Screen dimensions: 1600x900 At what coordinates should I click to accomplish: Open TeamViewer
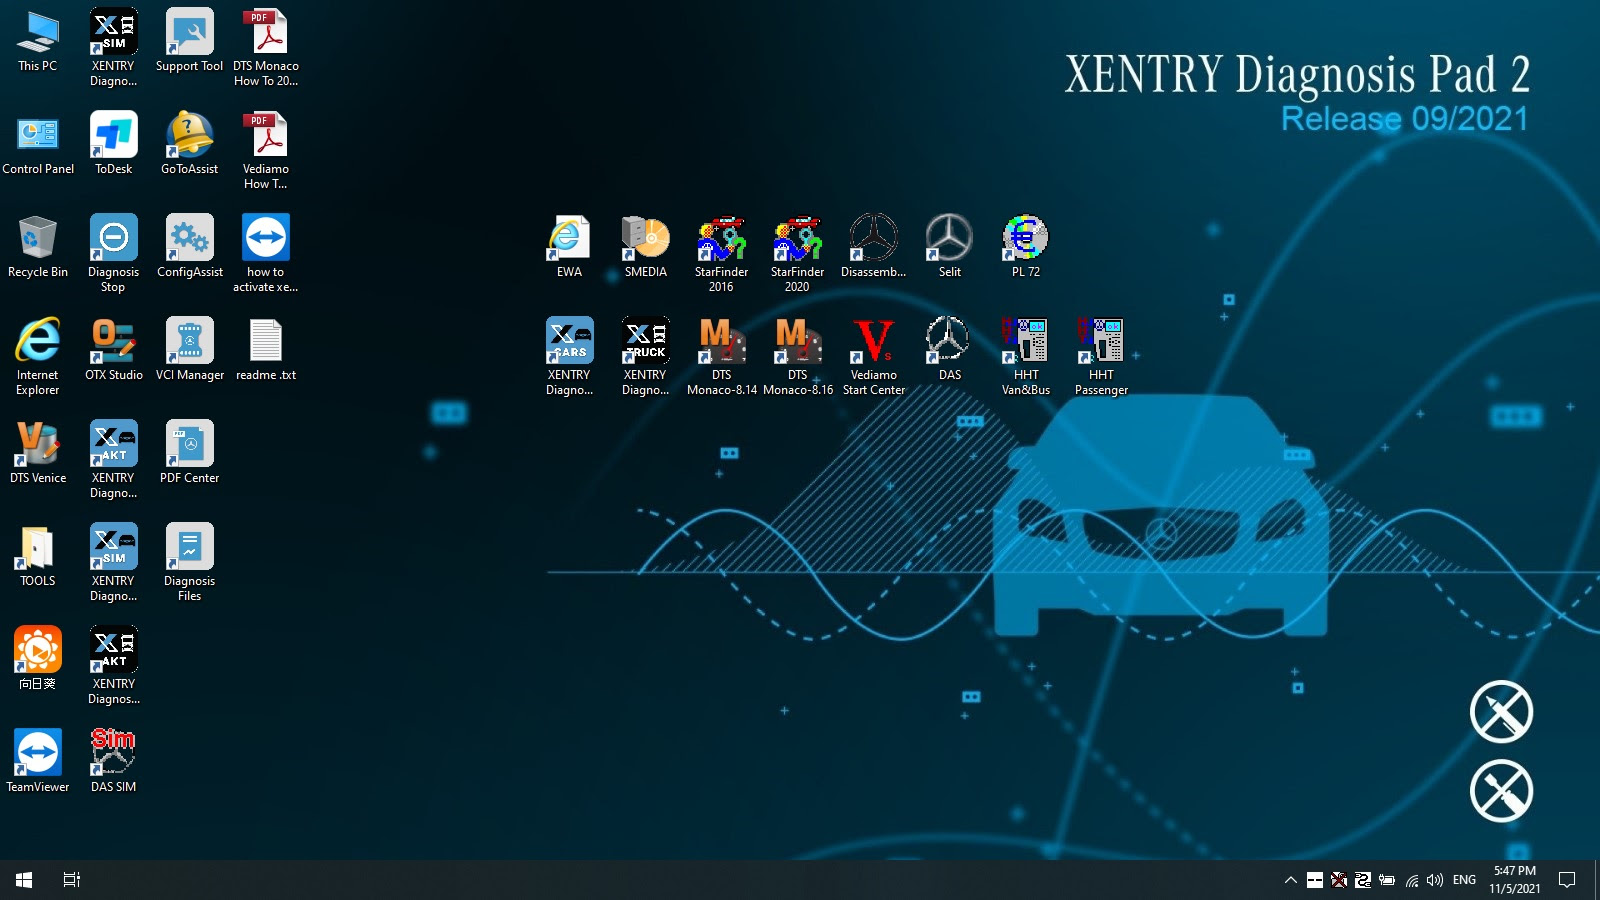click(37, 750)
